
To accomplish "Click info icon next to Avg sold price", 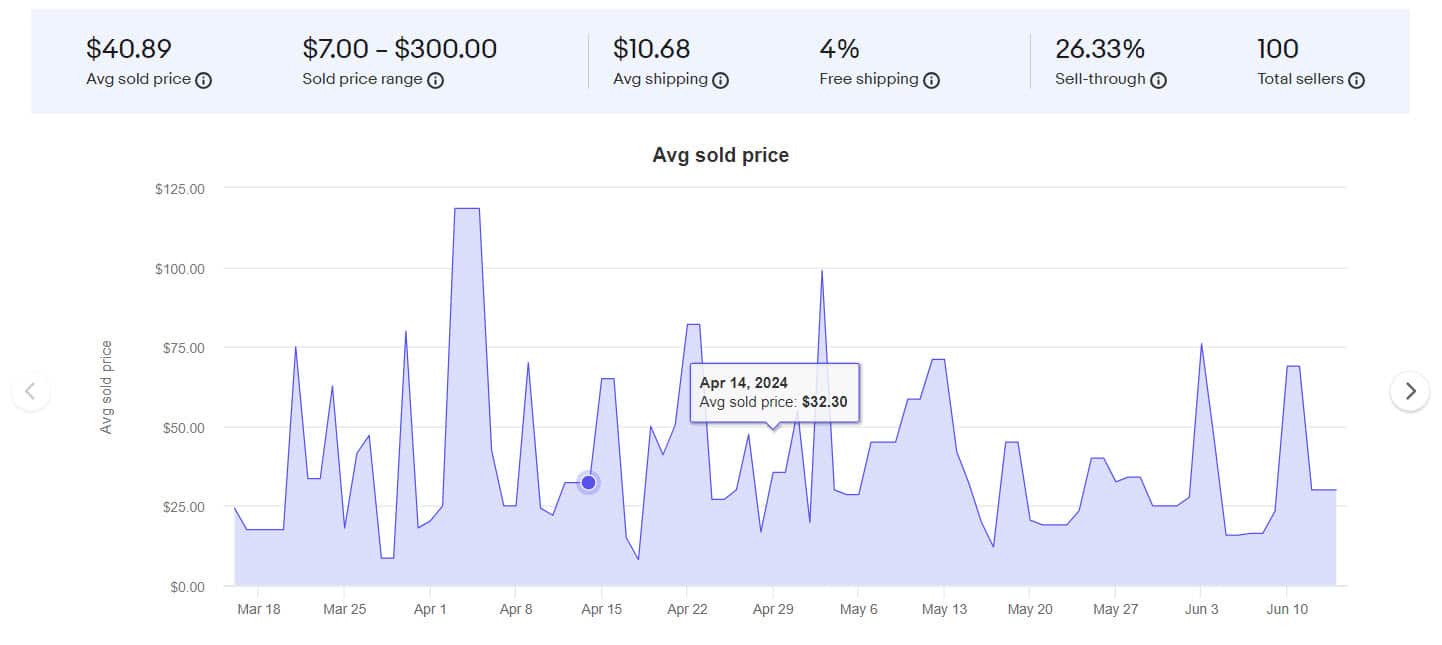I will pyautogui.click(x=204, y=80).
